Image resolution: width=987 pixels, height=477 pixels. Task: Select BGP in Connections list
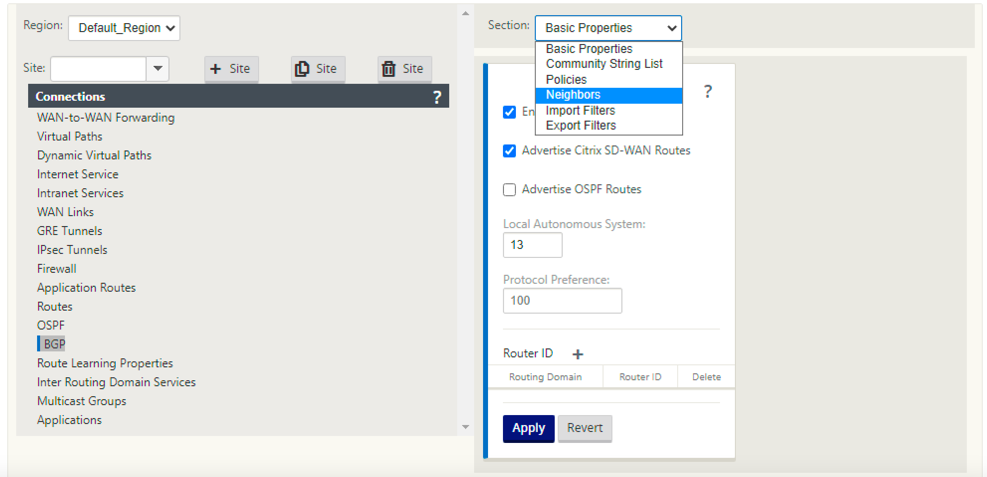click(54, 344)
